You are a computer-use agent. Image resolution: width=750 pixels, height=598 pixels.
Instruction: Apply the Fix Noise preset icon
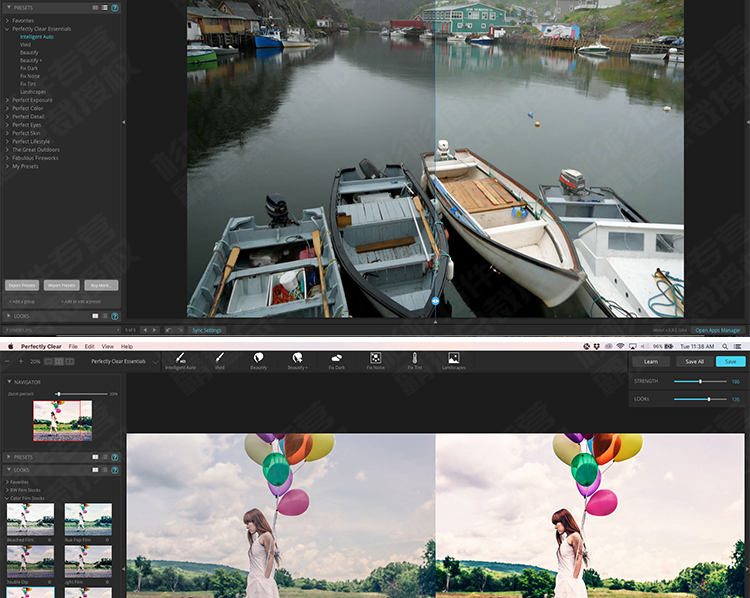pyautogui.click(x=375, y=358)
